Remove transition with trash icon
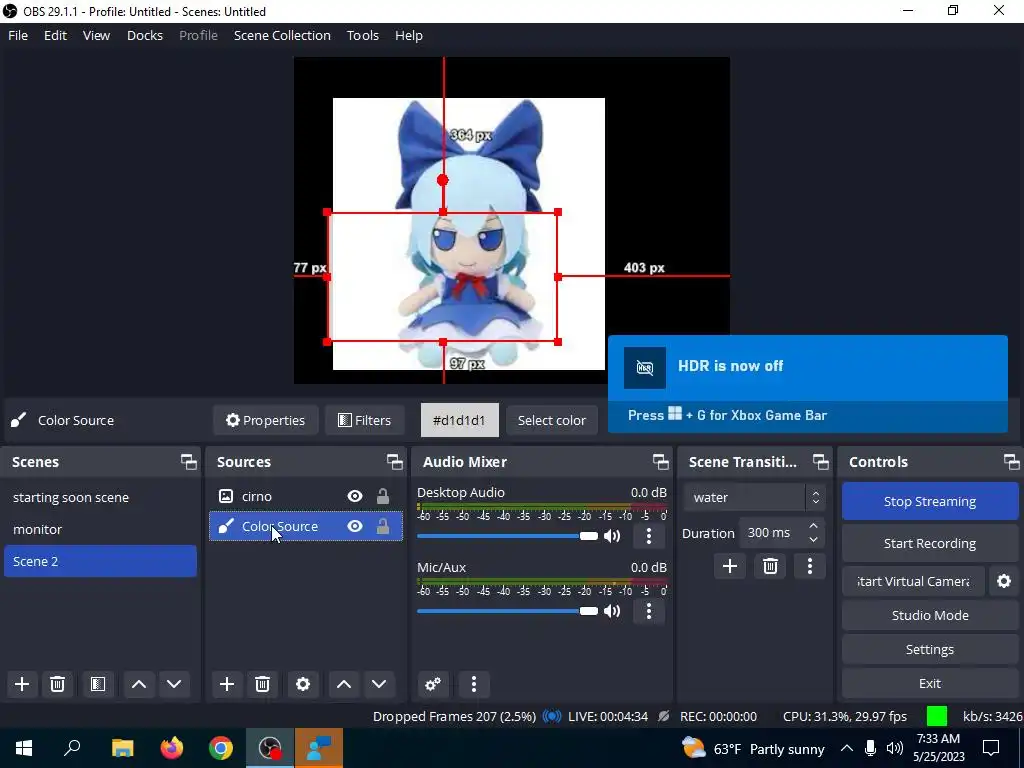Screen dimensions: 1024x768 (770, 566)
